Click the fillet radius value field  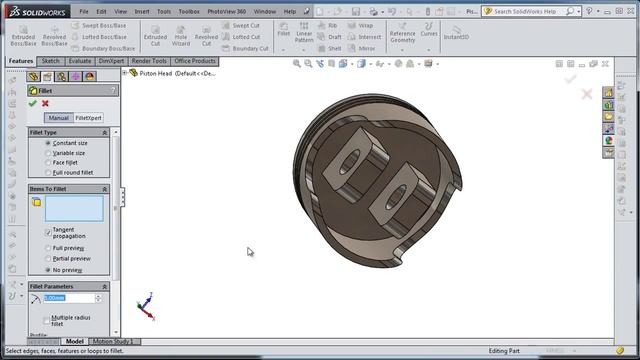point(69,298)
